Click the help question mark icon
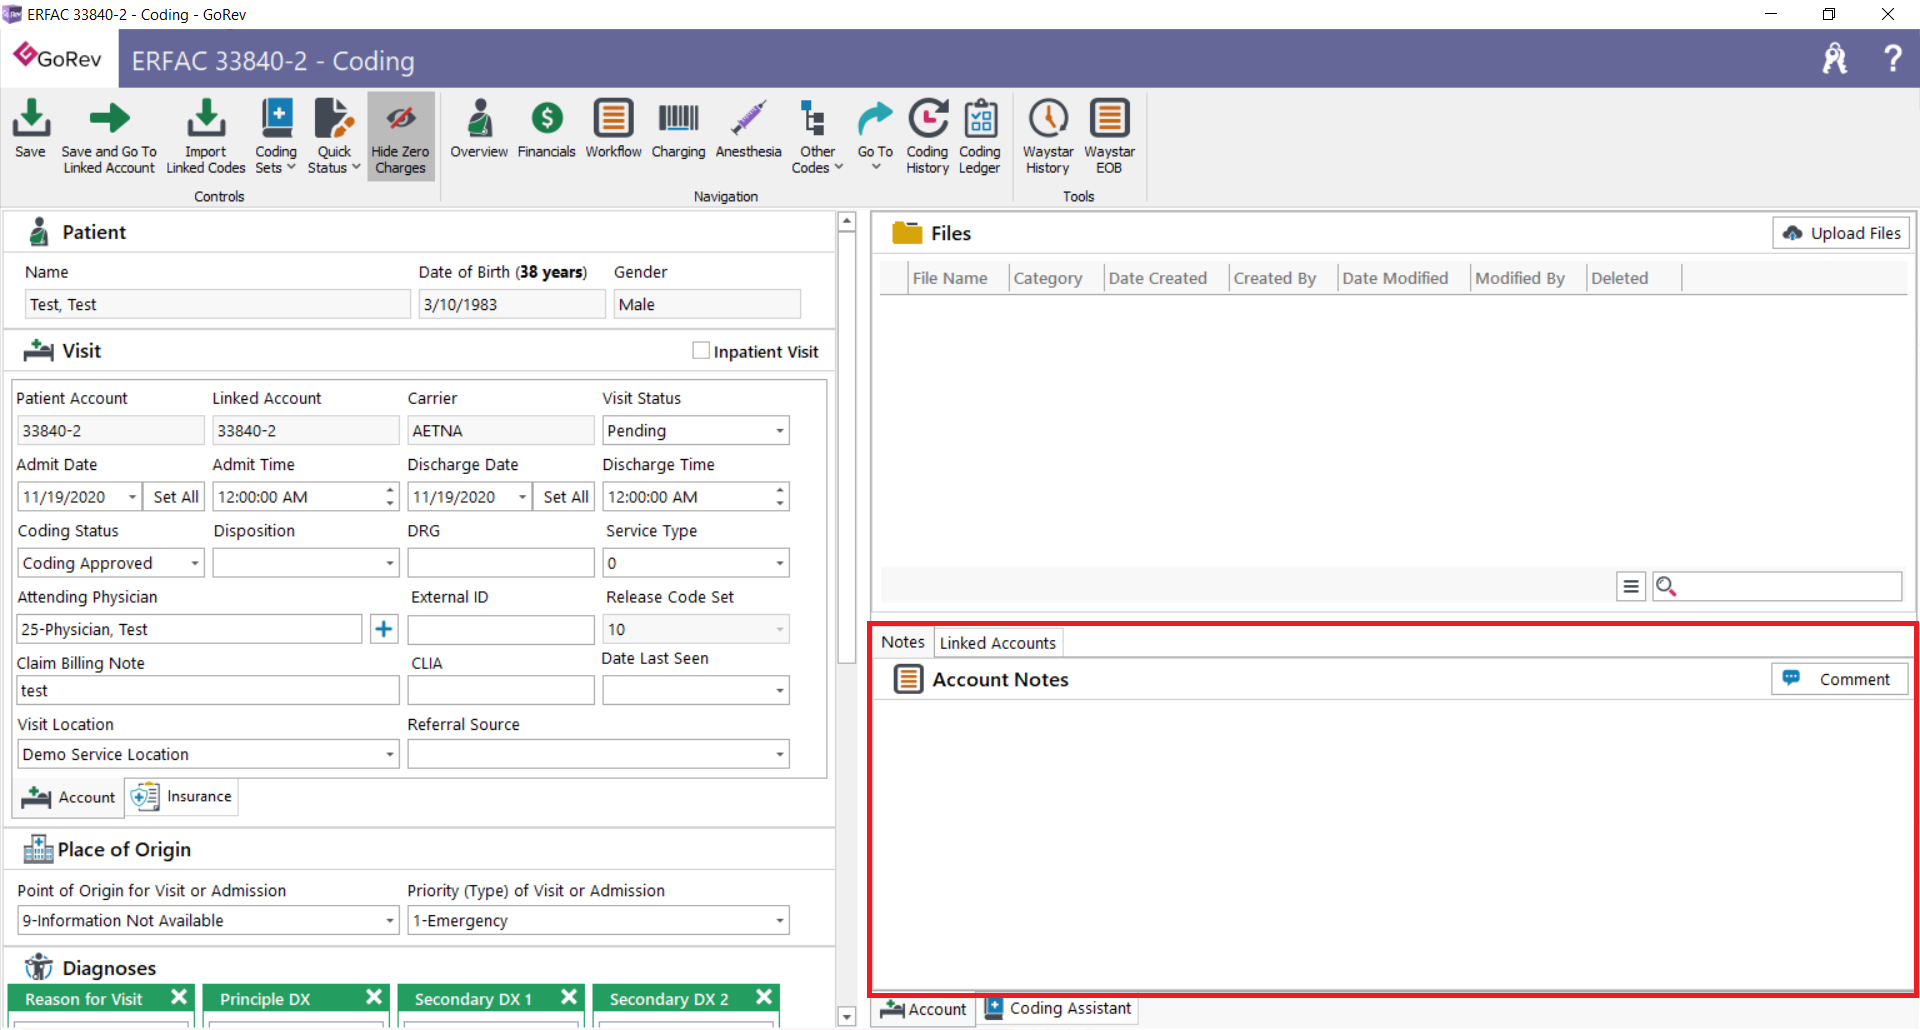Viewport: 1920px width, 1030px height. (x=1892, y=58)
